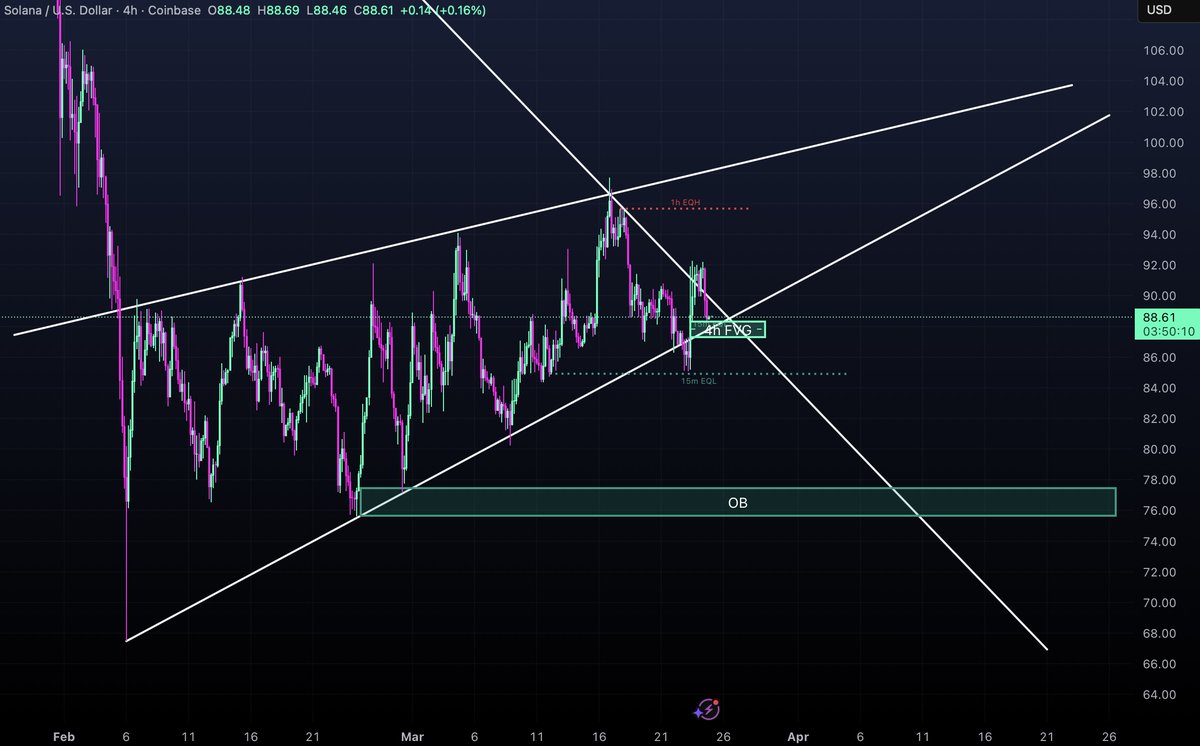This screenshot has width=1200, height=746.
Task: Open the USD currency selector
Action: tap(1159, 11)
